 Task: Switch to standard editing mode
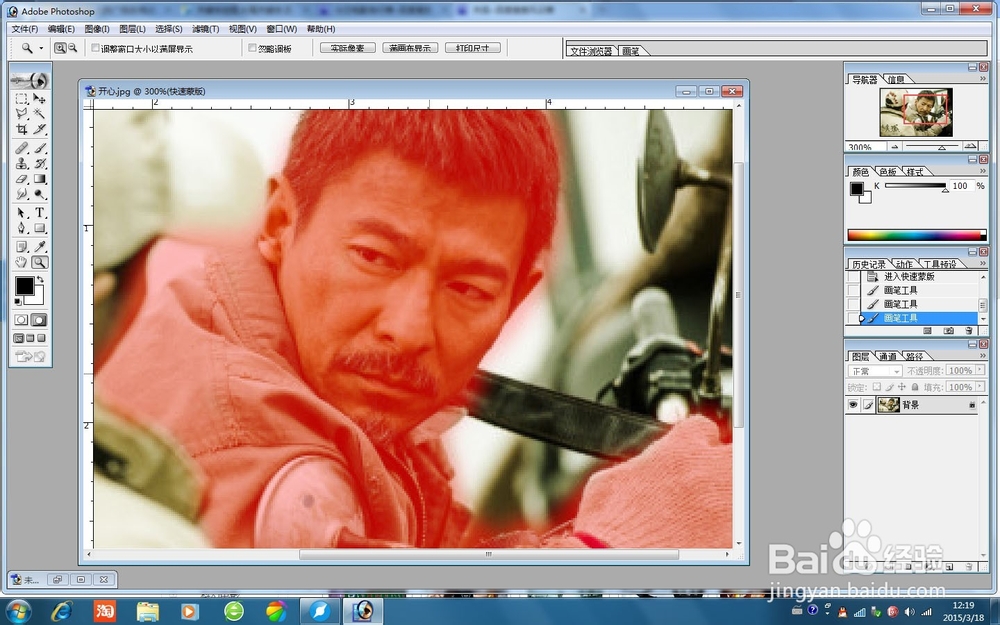point(22,320)
